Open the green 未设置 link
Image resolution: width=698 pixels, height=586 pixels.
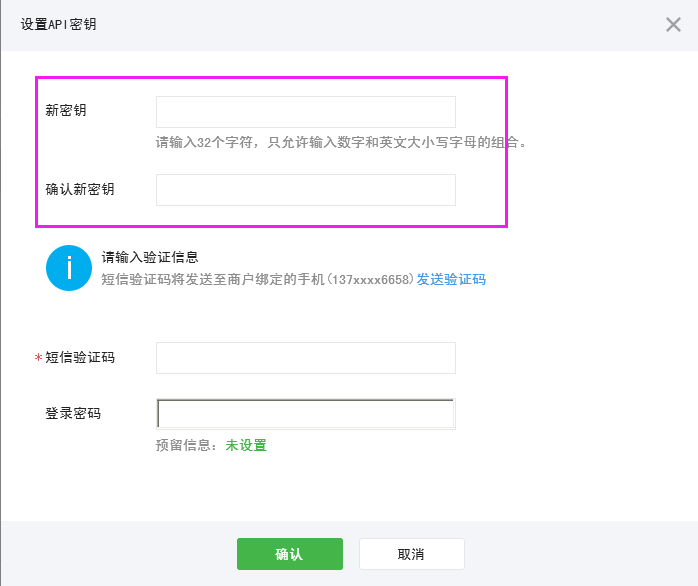[246, 446]
